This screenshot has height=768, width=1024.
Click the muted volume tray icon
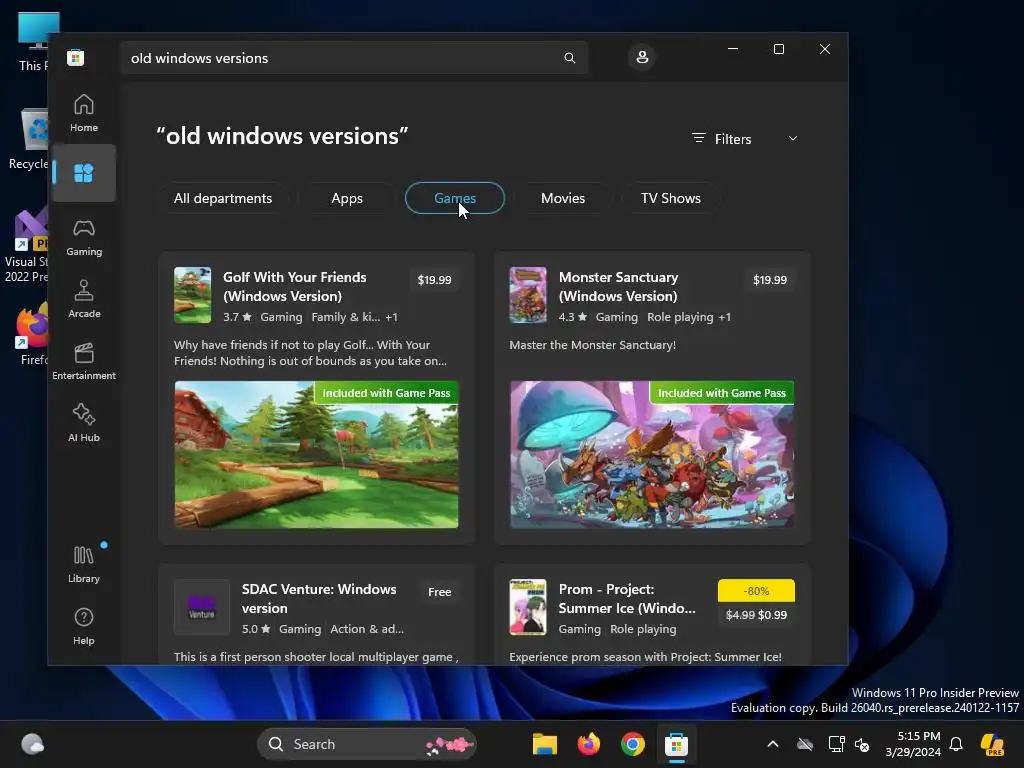pos(862,744)
